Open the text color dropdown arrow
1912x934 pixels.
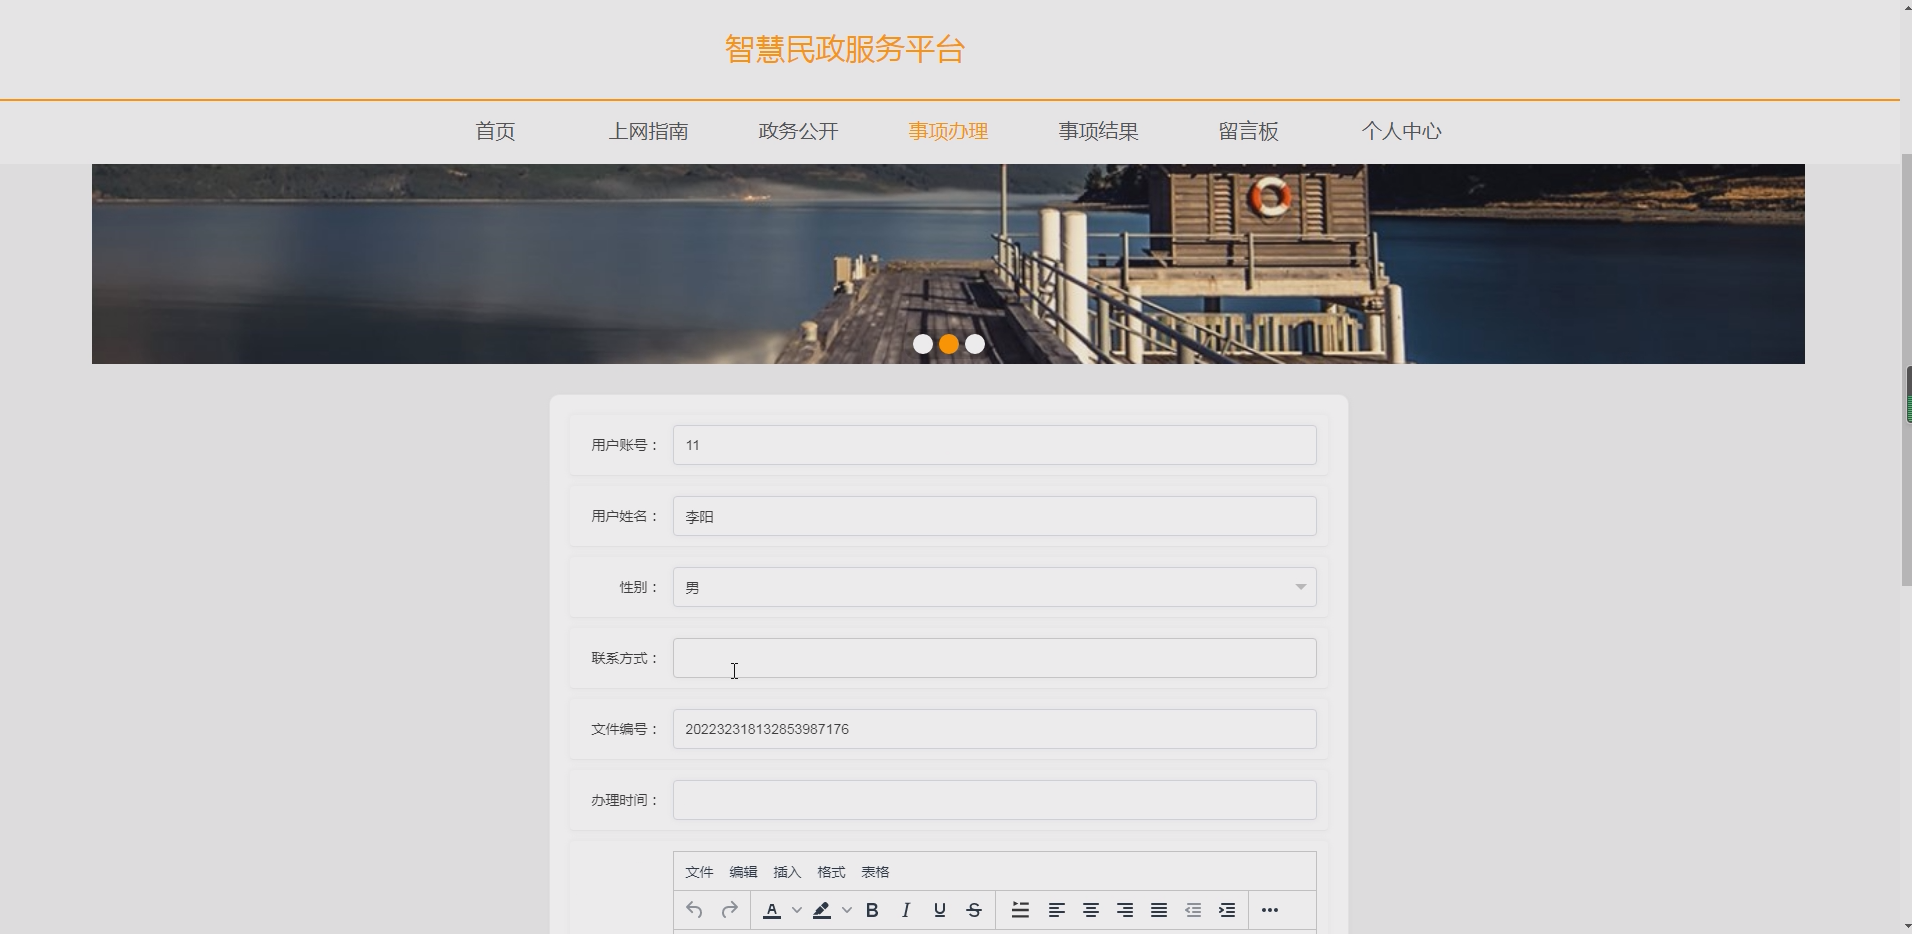point(797,910)
